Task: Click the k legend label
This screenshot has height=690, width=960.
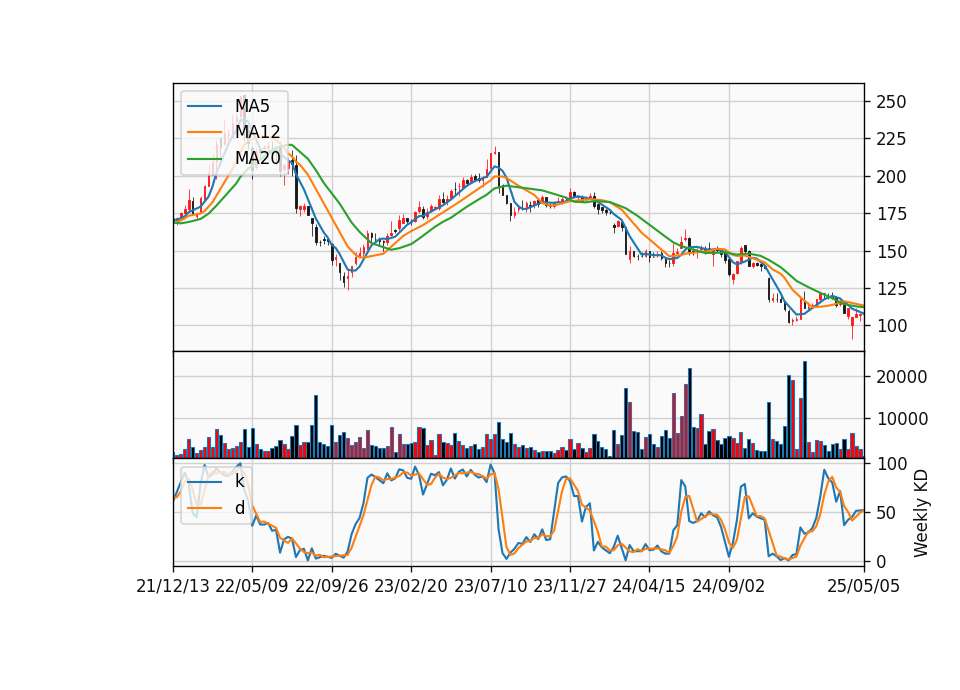Action: [239, 481]
